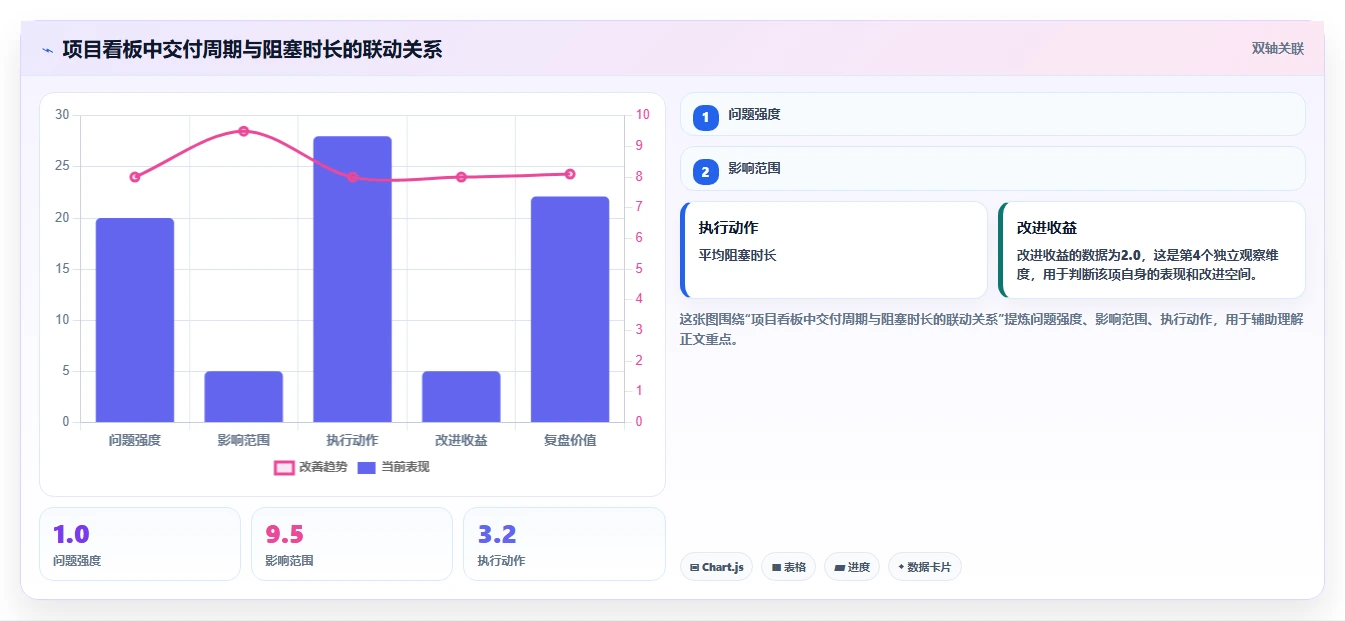This screenshot has width=1345, height=621.
Task: Click the 影响范围 x-axis label
Action: pyautogui.click(x=244, y=440)
